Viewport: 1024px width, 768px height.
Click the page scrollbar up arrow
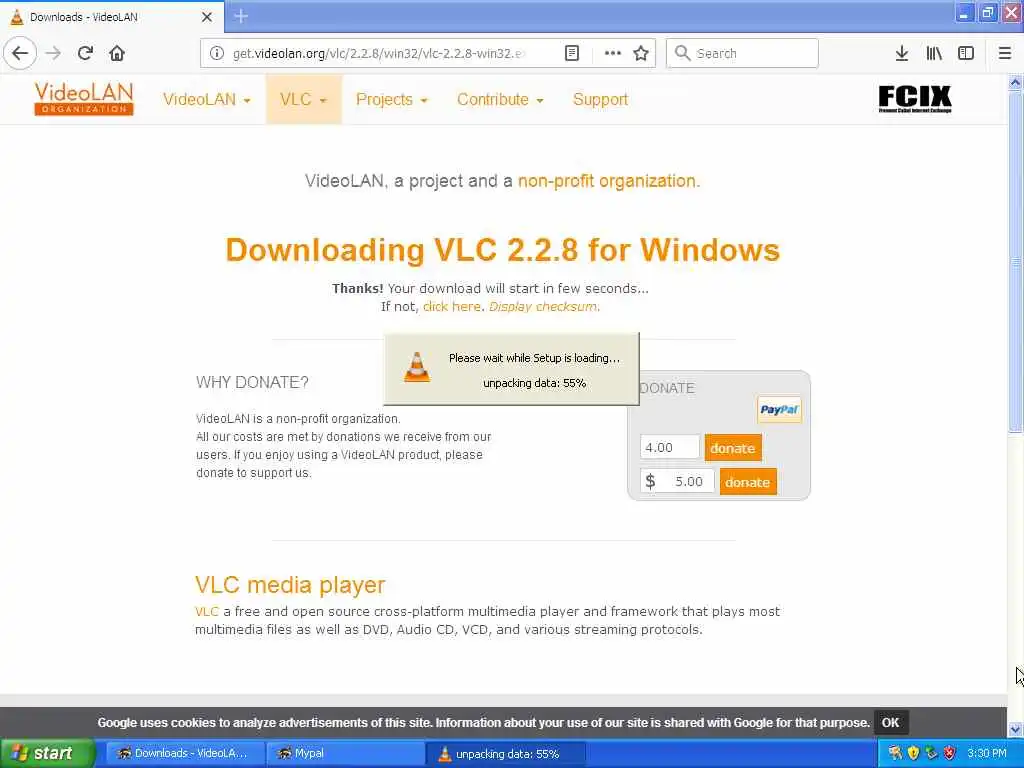coord(1015,82)
